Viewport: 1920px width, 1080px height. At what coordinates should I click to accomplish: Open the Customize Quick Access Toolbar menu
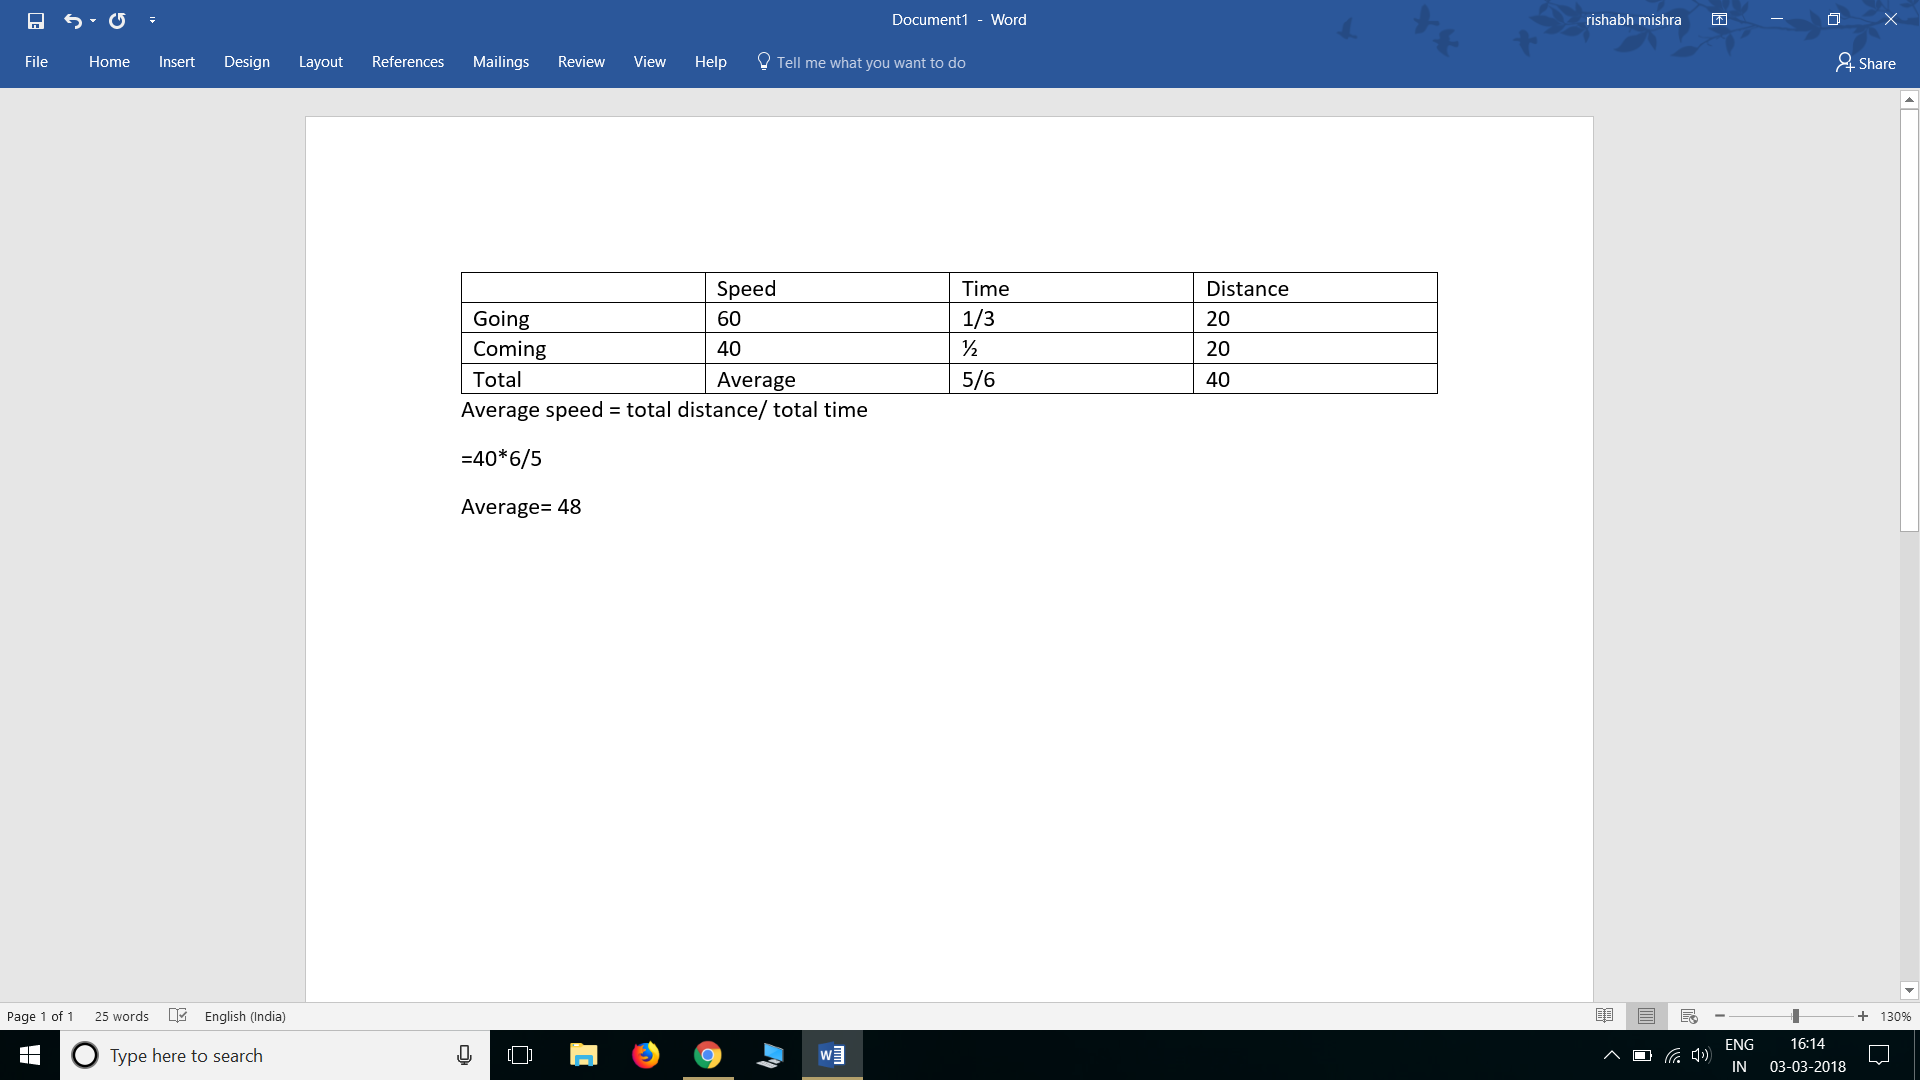152,20
